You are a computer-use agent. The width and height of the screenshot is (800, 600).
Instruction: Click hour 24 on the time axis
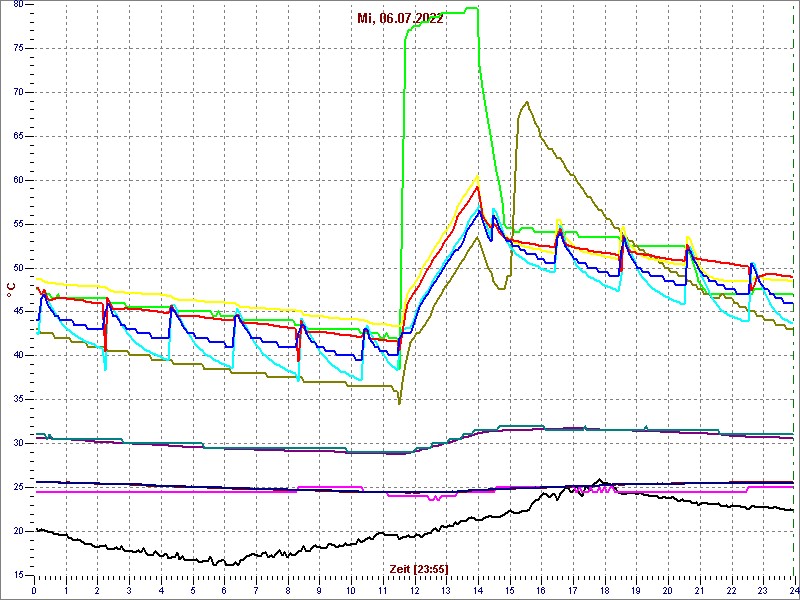[x=794, y=592]
